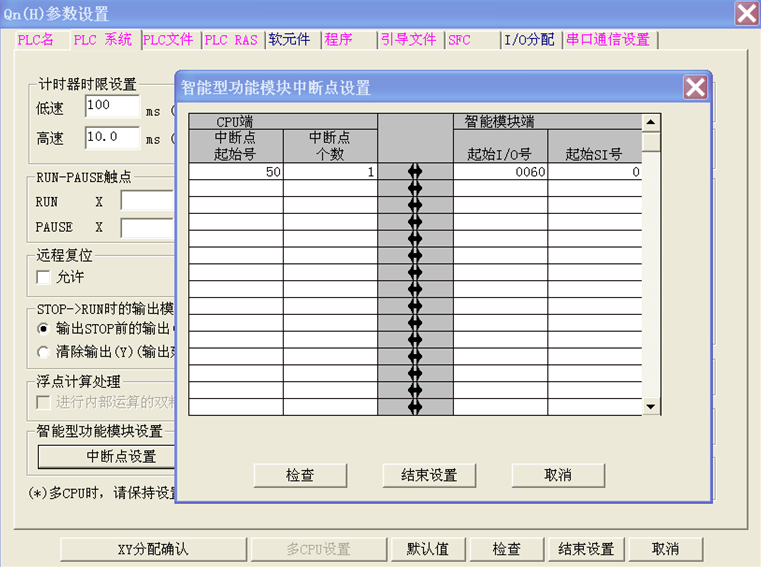This screenshot has height=567, width=761.
Task: Click the first row double-arrow link icon
Action: tap(415, 172)
